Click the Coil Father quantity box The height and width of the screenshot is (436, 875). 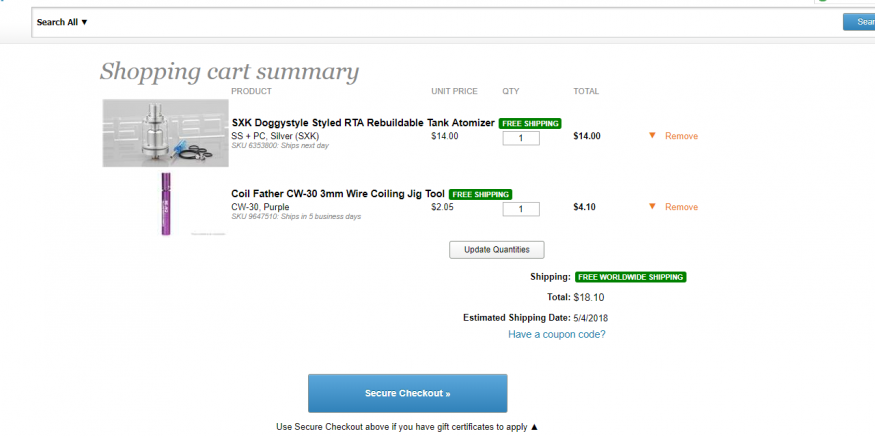pyautogui.click(x=521, y=209)
